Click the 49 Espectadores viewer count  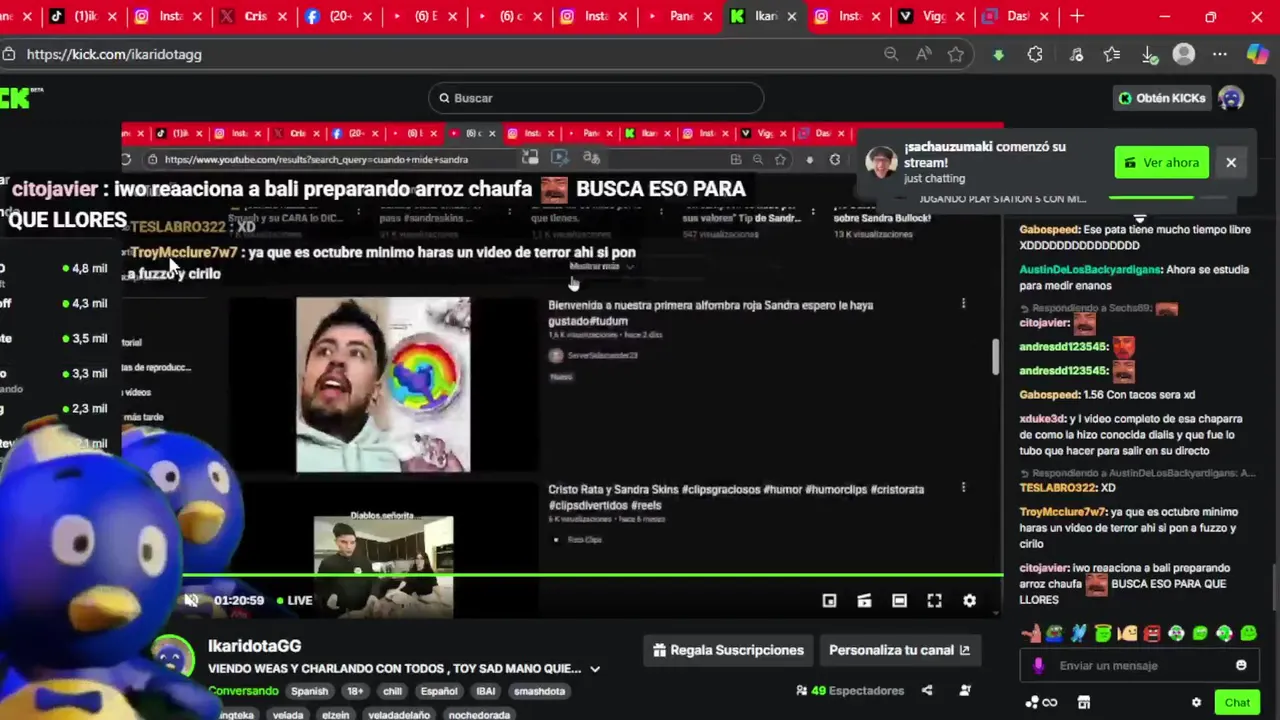click(x=849, y=690)
